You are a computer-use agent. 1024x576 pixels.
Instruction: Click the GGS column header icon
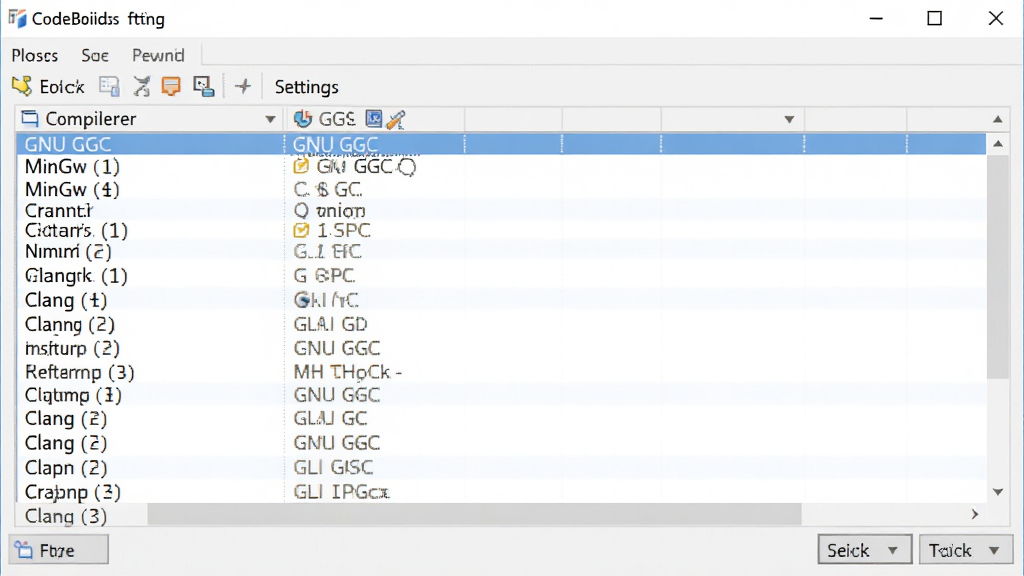[302, 119]
